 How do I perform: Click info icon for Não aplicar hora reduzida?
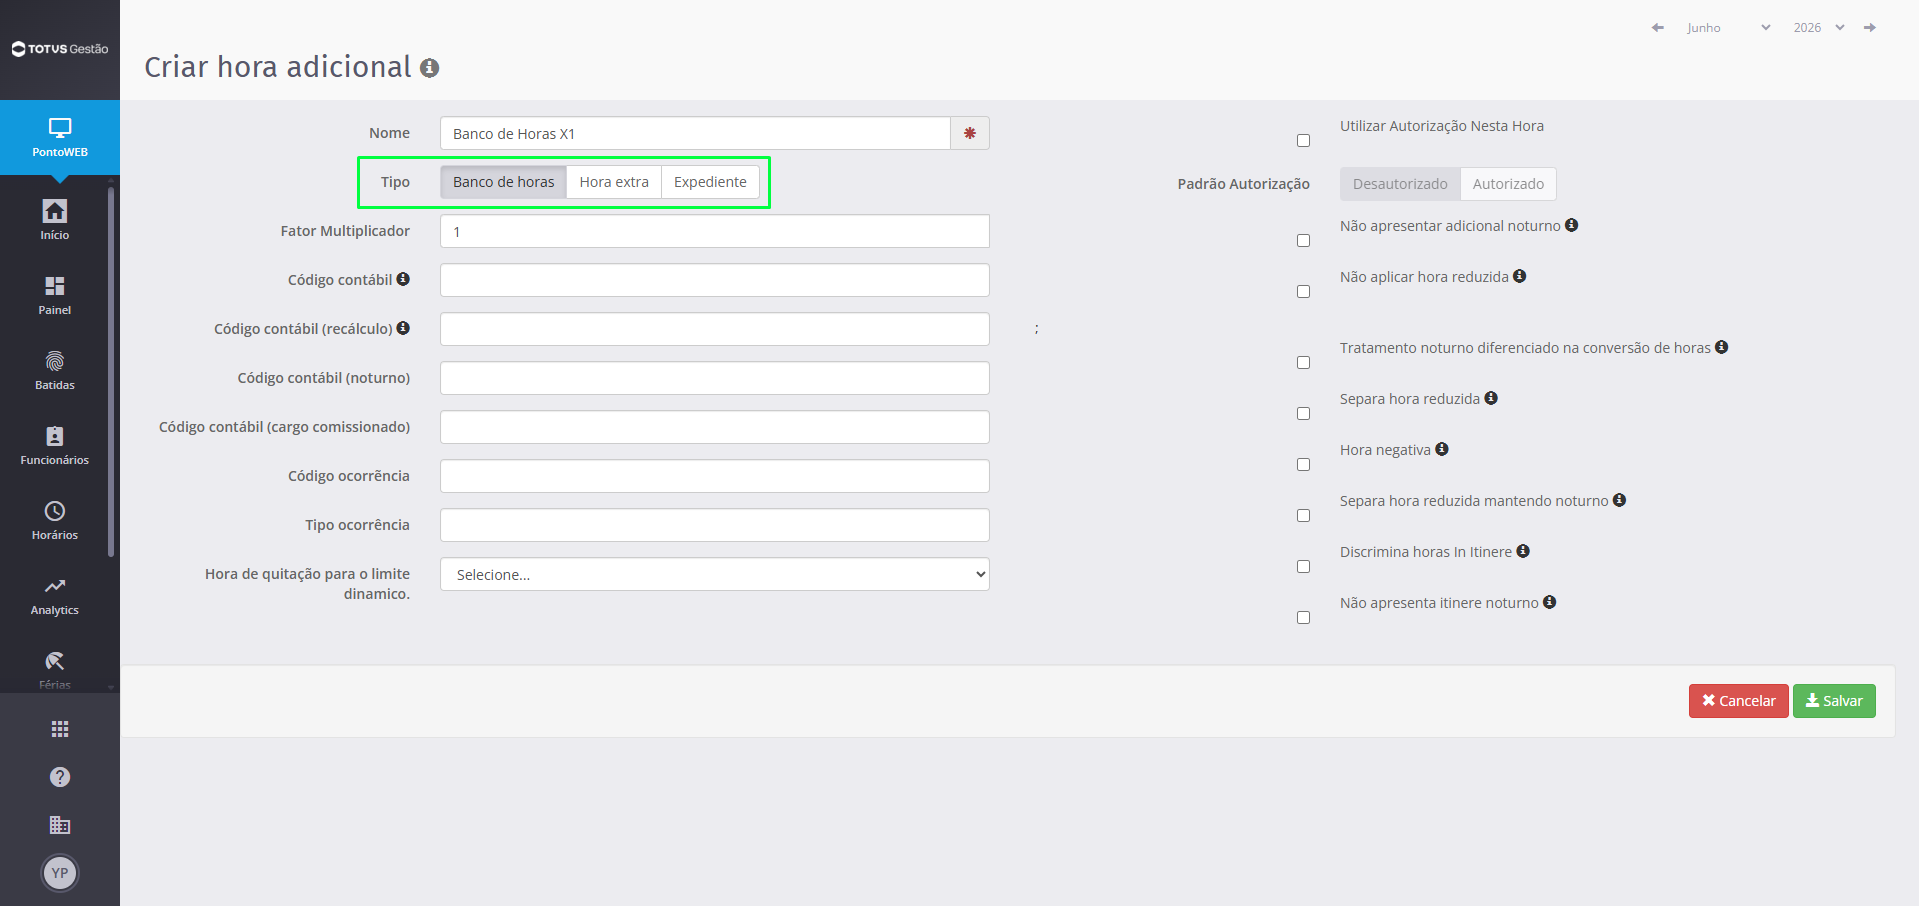(x=1520, y=276)
